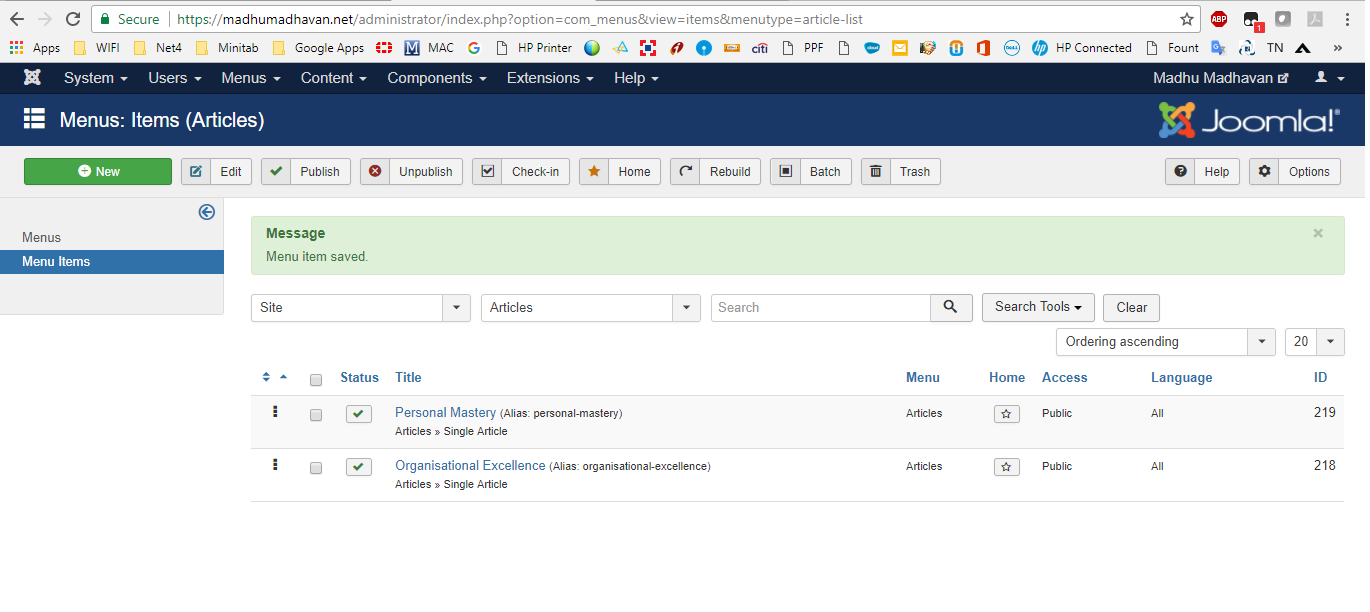Expand the Search Tools dropdown
Screen dimensions: 1370x612
pyautogui.click(x=1038, y=307)
